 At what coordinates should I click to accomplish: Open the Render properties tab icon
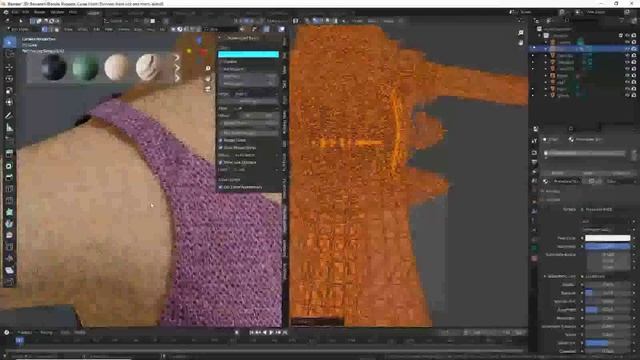click(x=534, y=152)
